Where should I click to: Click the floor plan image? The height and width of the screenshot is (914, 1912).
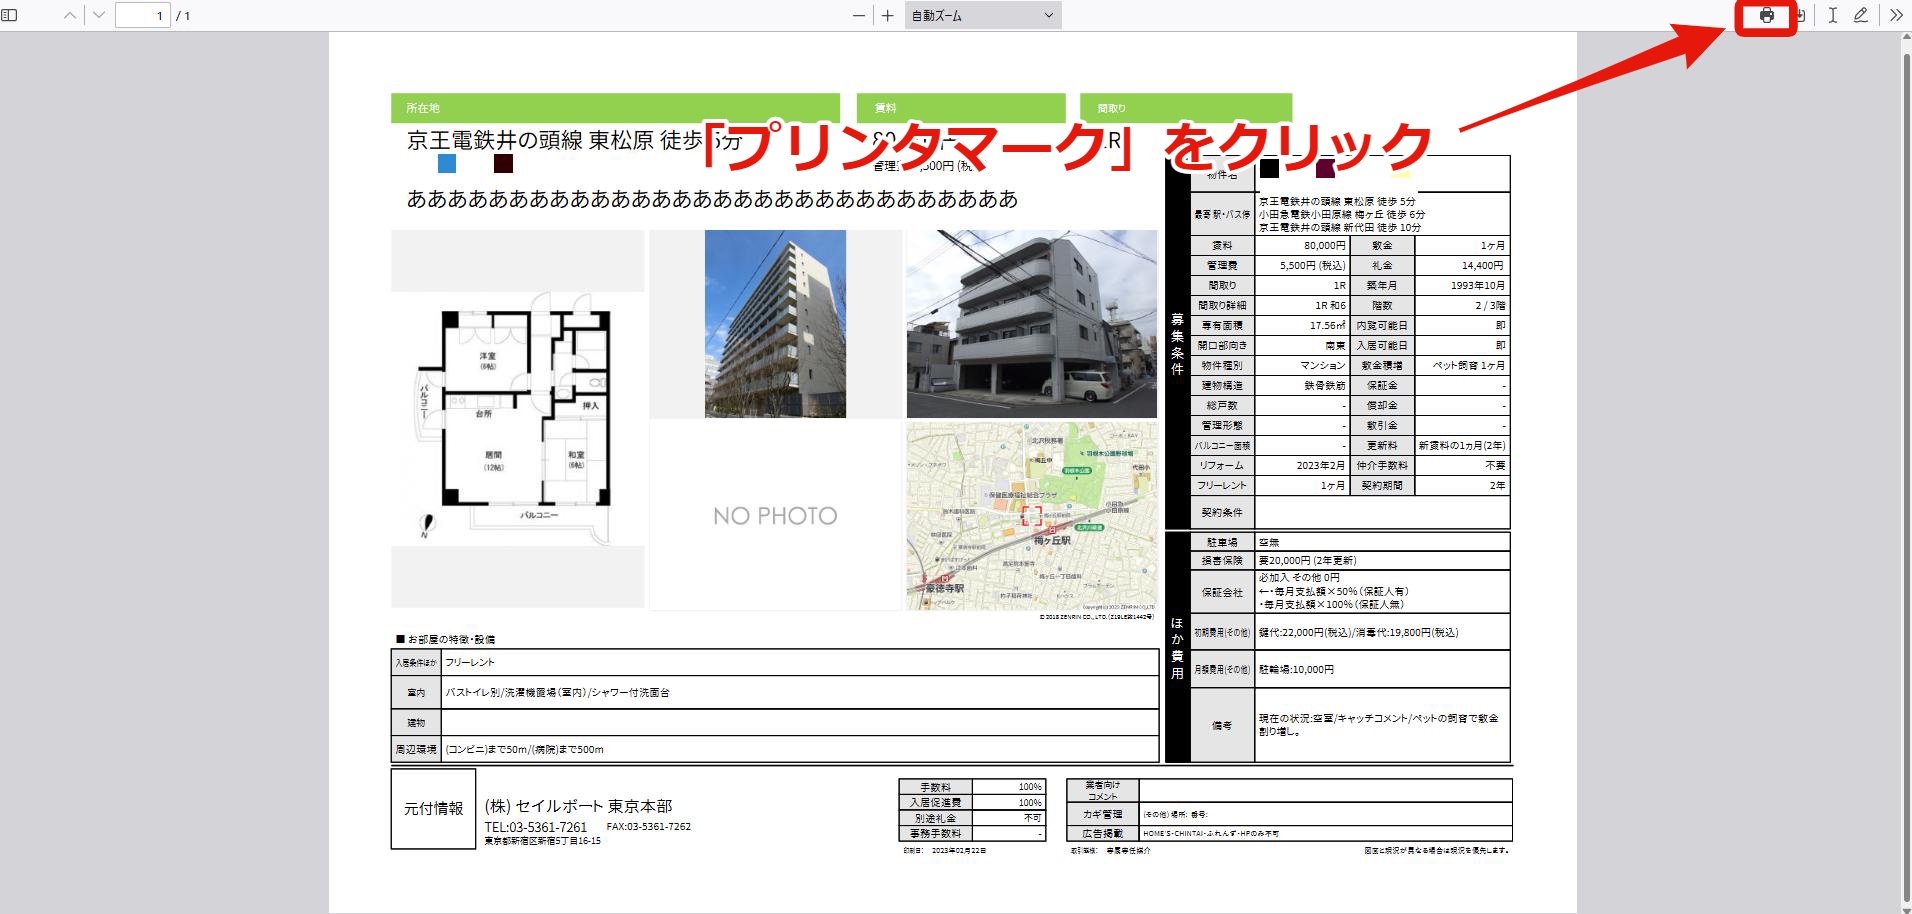517,420
